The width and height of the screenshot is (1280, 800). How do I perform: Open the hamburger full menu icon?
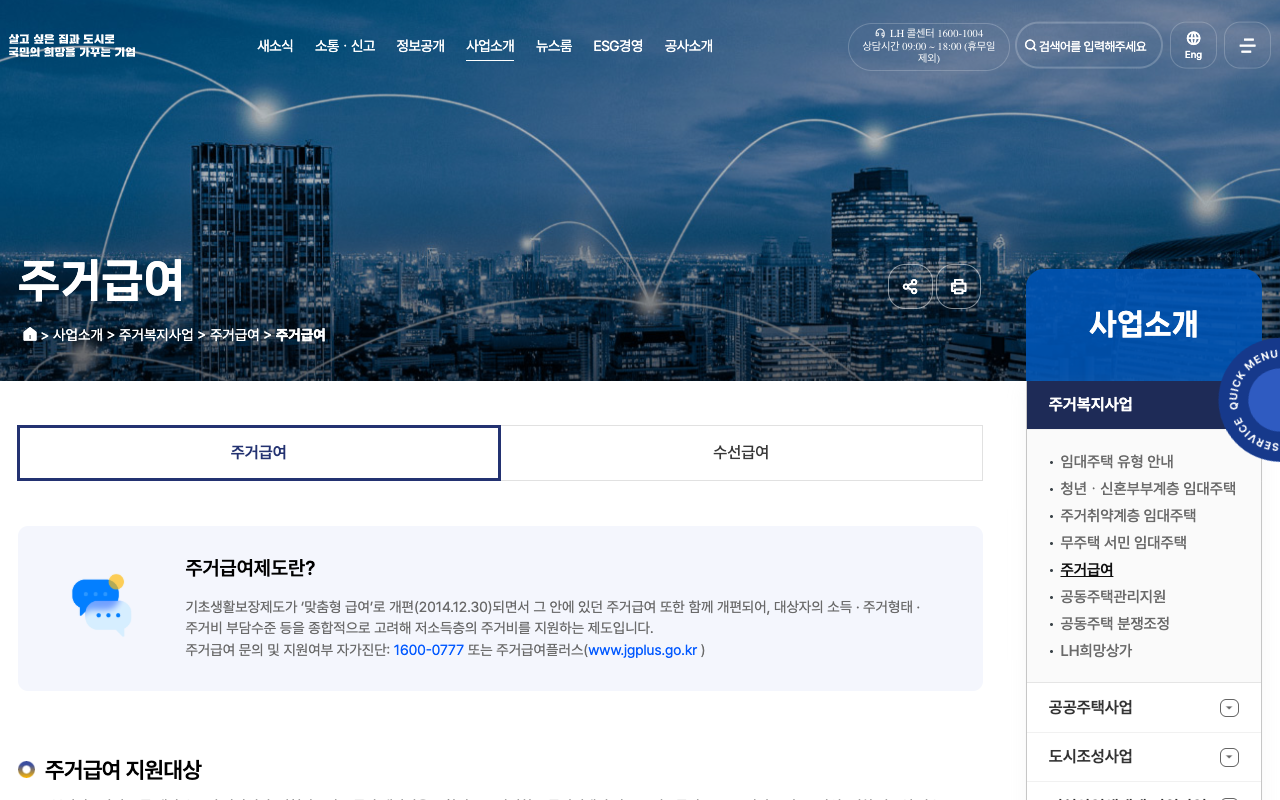(x=1247, y=46)
